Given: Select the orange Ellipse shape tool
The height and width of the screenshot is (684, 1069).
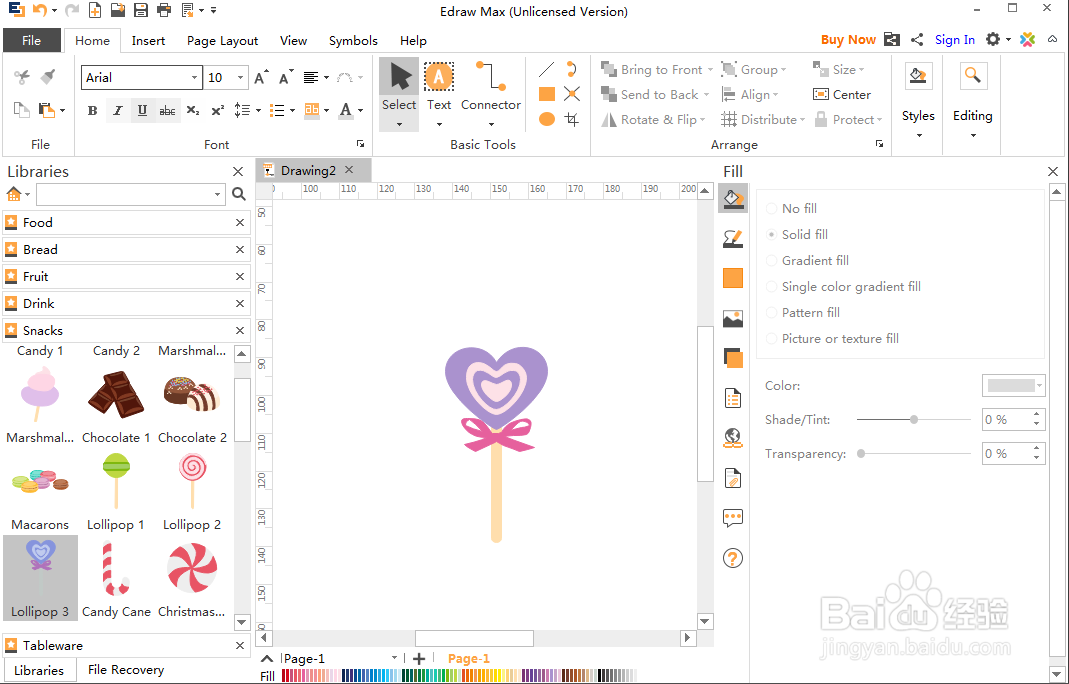Looking at the screenshot, I should tap(547, 119).
